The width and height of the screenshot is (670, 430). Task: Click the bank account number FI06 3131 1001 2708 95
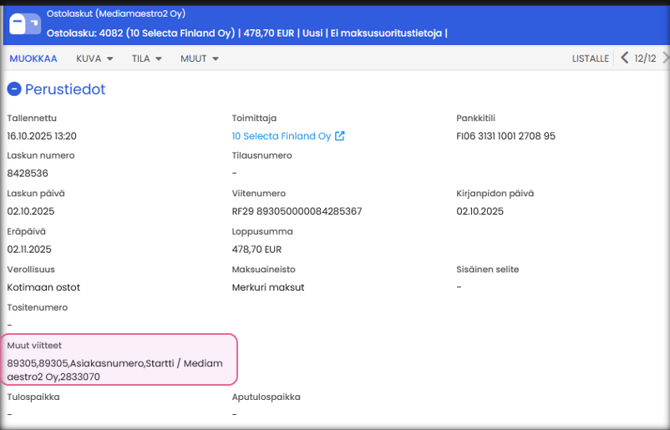point(505,136)
